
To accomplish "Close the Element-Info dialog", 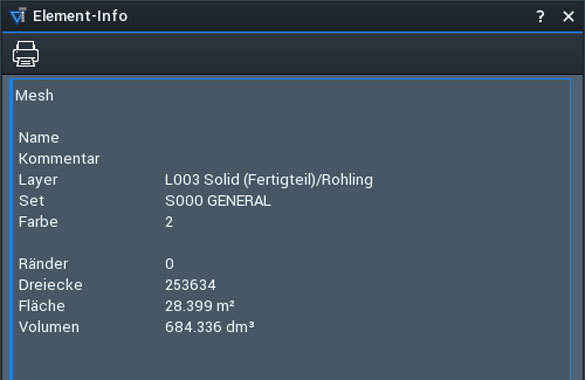I will (x=568, y=16).
